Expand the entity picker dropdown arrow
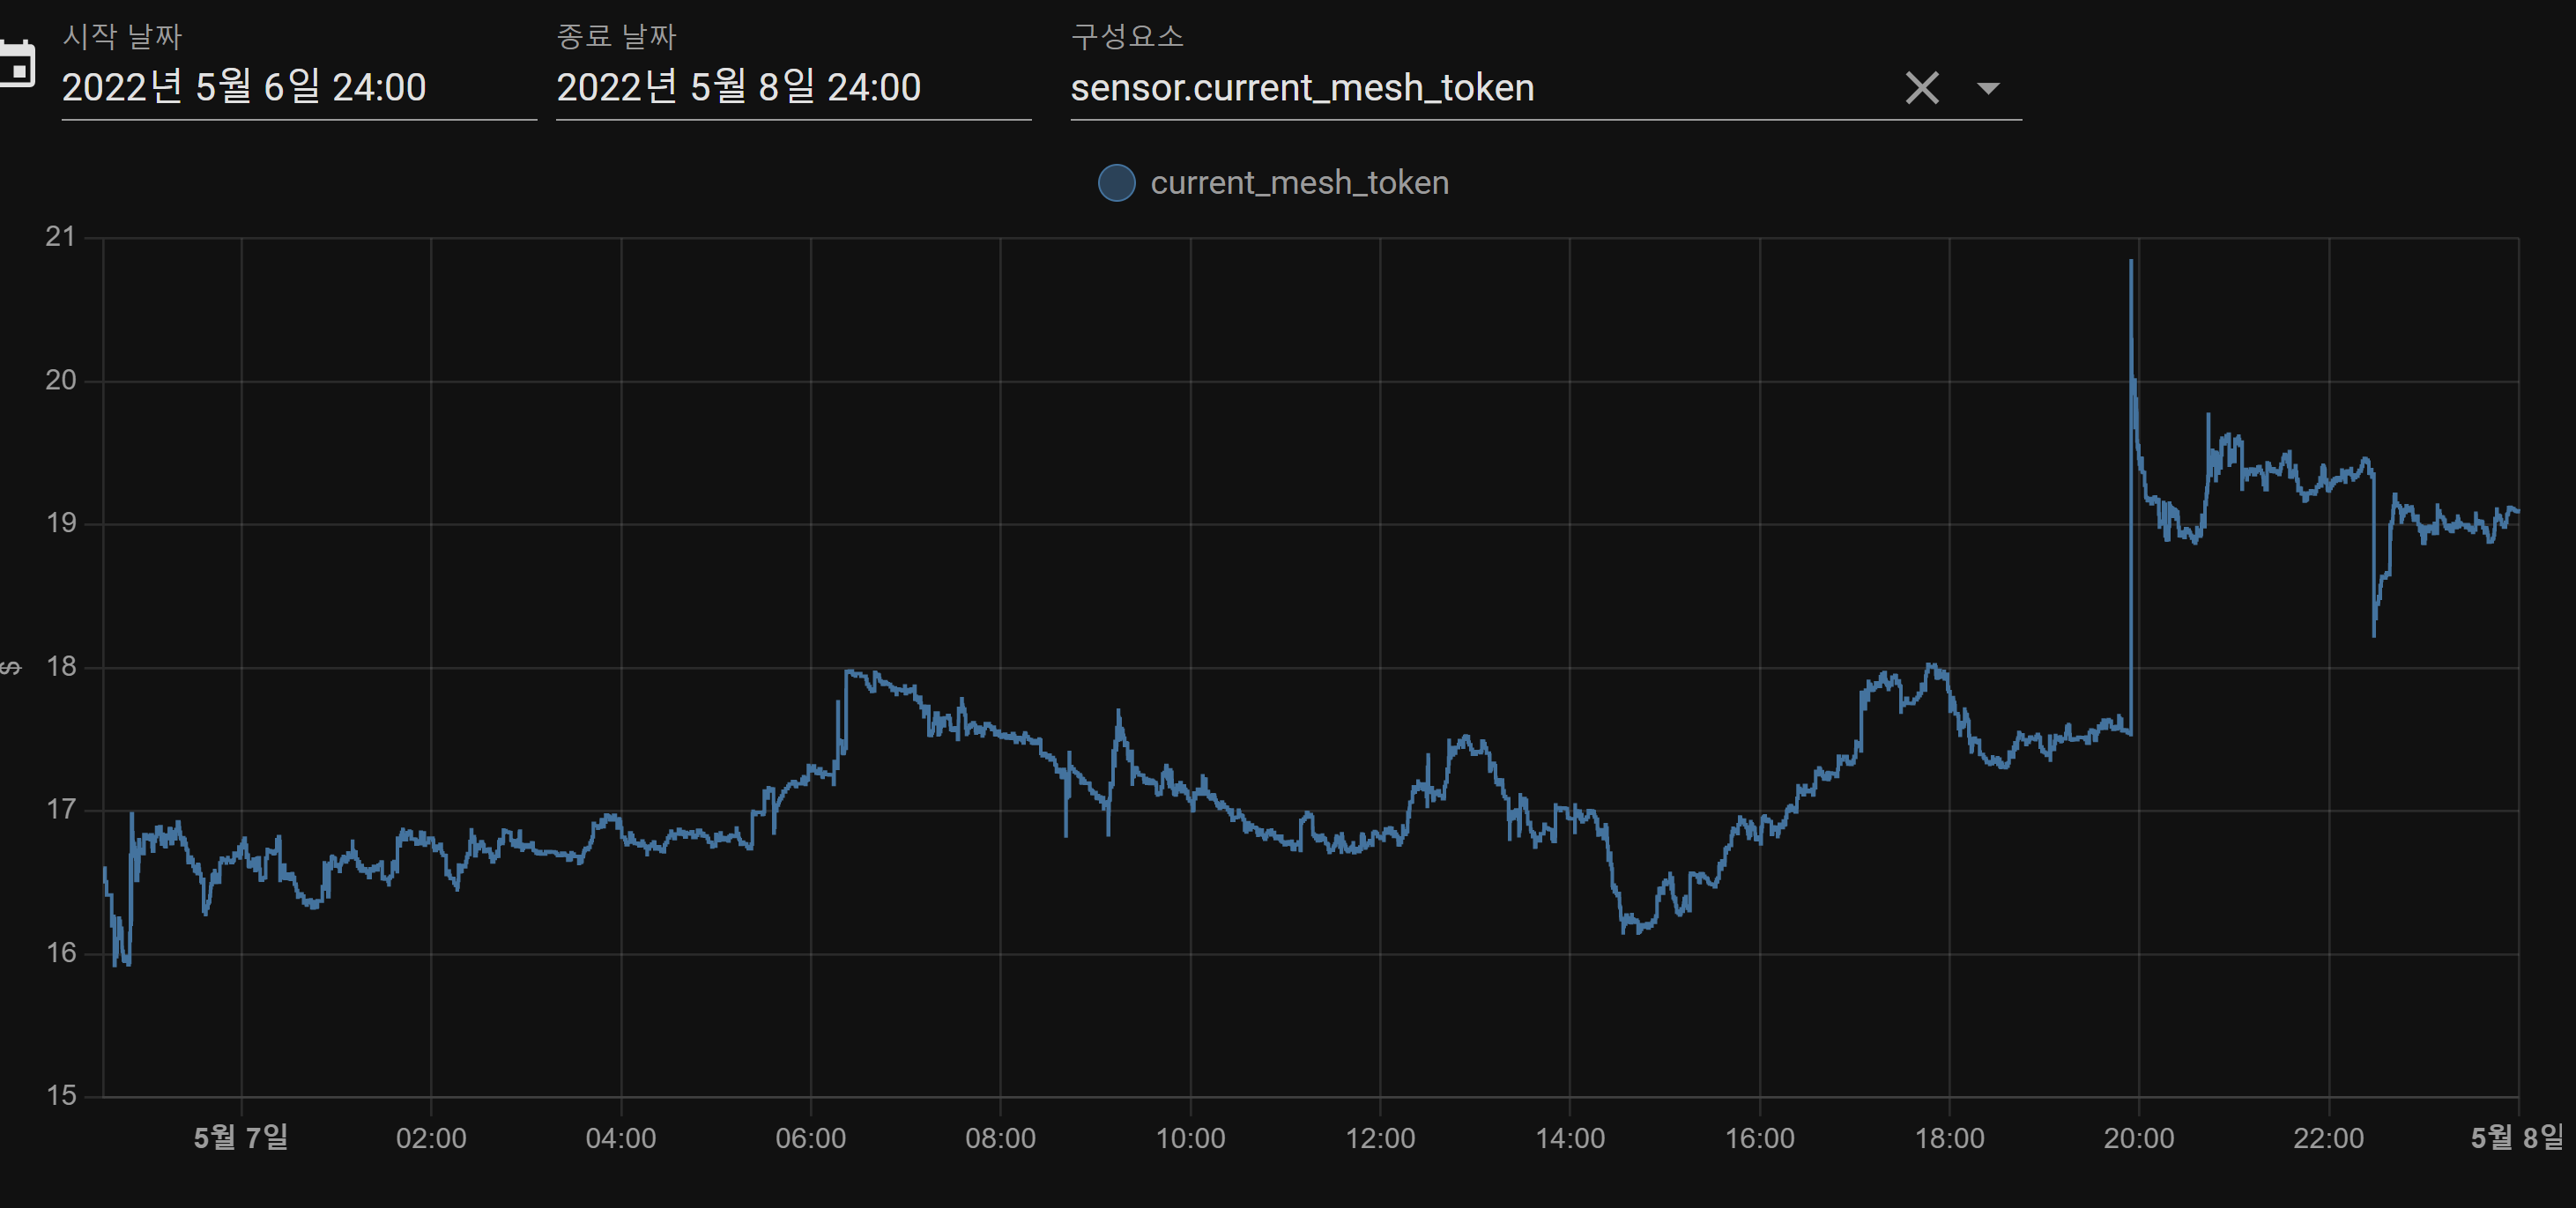This screenshot has height=1208, width=2576. (1988, 88)
